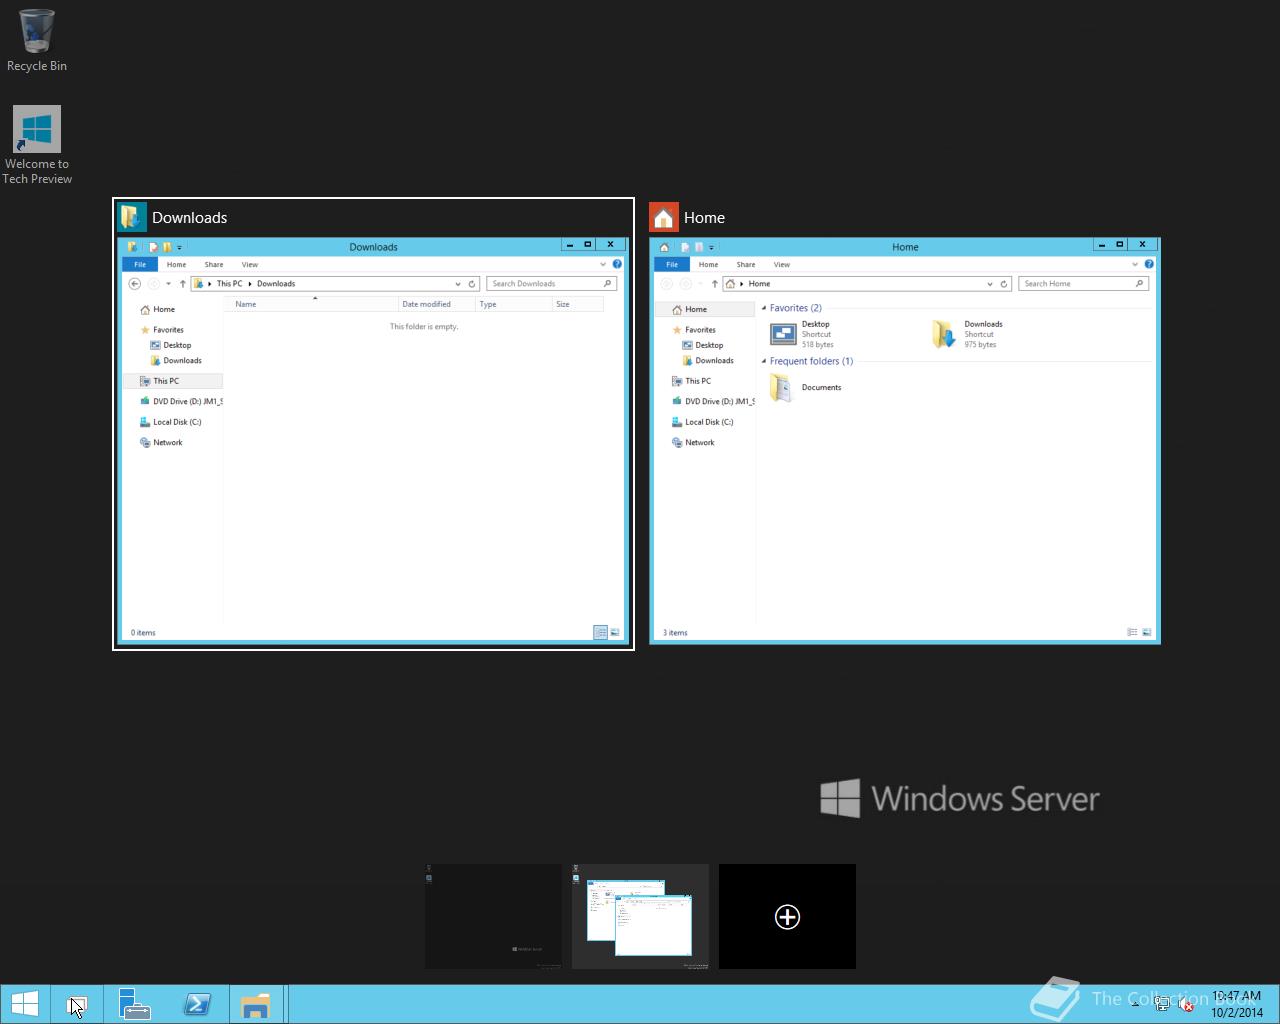Launch Server Manager from the taskbar

coord(134,1005)
